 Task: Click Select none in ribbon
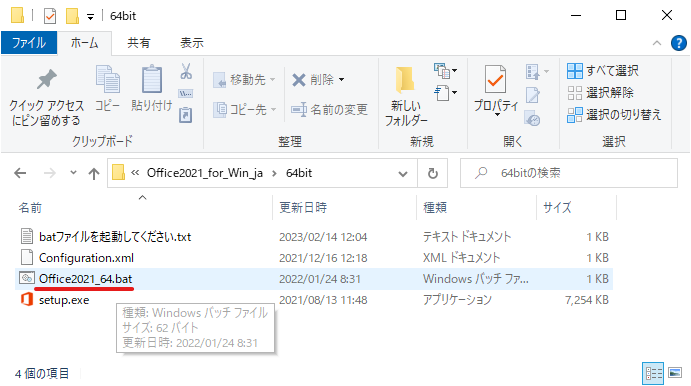600,93
